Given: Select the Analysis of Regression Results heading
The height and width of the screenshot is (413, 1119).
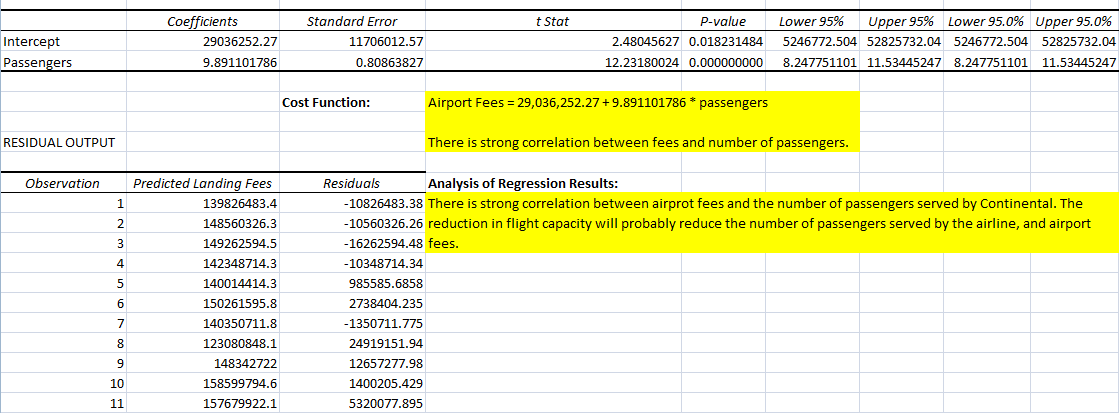Looking at the screenshot, I should pyautogui.click(x=522, y=184).
